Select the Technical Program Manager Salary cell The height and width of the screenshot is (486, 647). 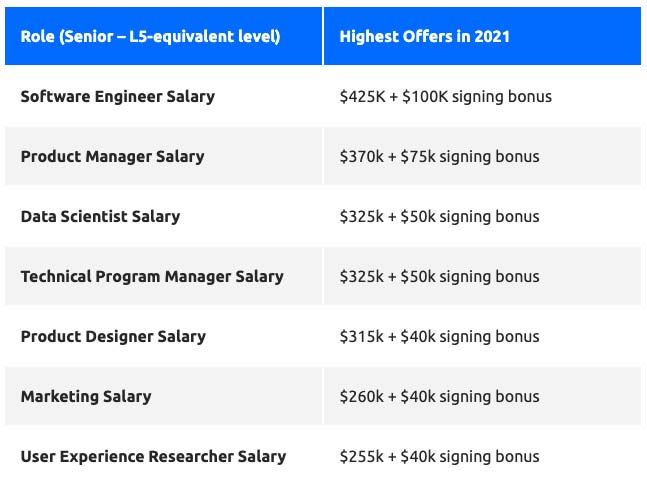click(152, 277)
